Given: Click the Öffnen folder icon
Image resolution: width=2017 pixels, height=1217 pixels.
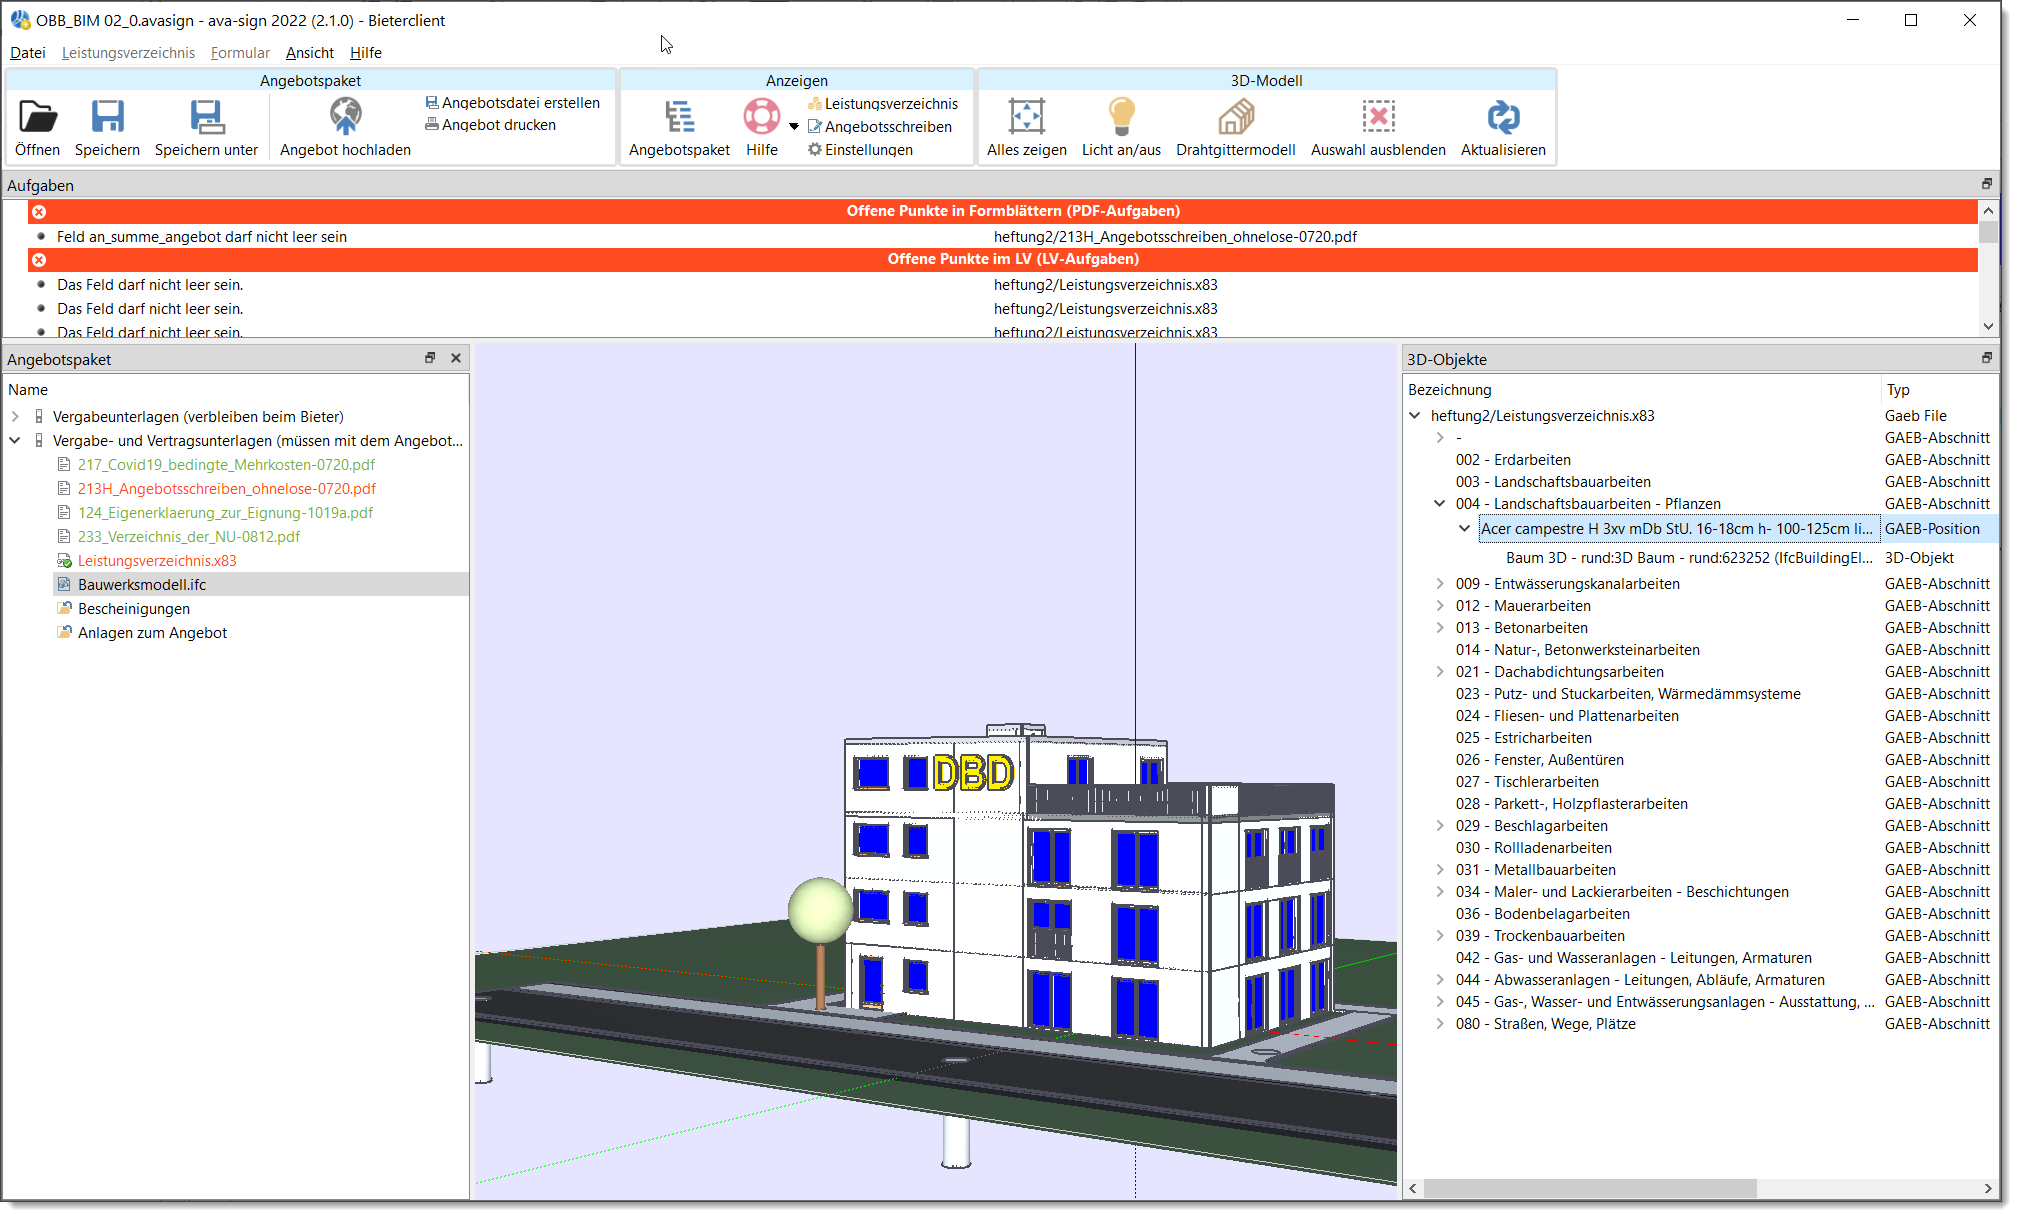Looking at the screenshot, I should point(38,117).
